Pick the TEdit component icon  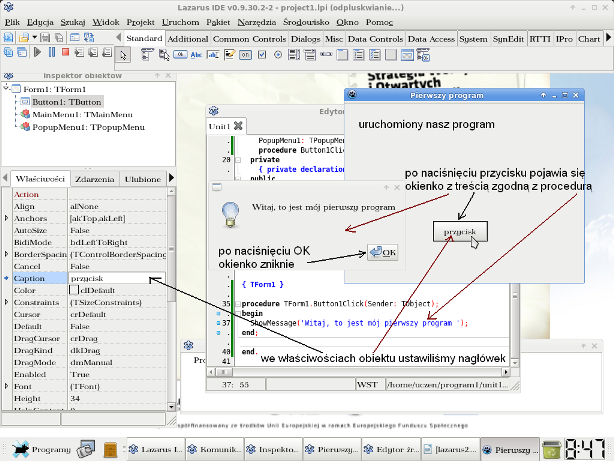(213, 55)
